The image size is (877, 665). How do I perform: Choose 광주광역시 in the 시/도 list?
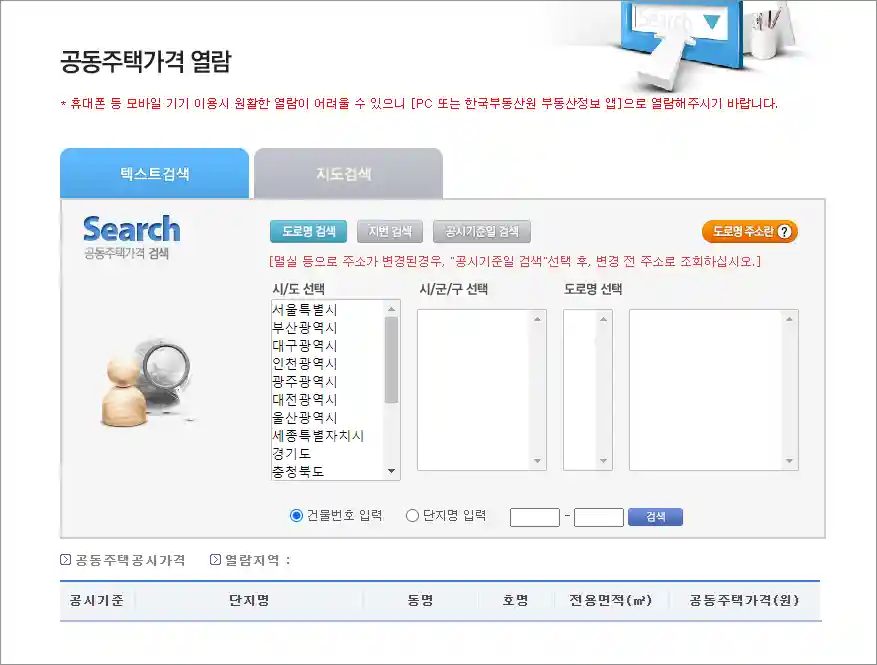click(x=304, y=381)
